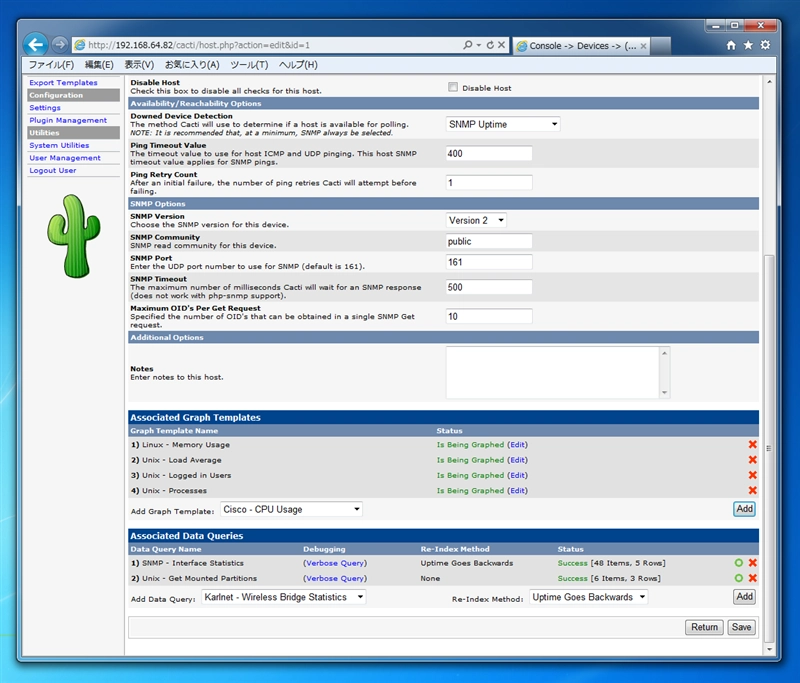The image size is (800, 683).
Task: Remove Unix - Load Average graph template
Action: pyautogui.click(x=752, y=460)
